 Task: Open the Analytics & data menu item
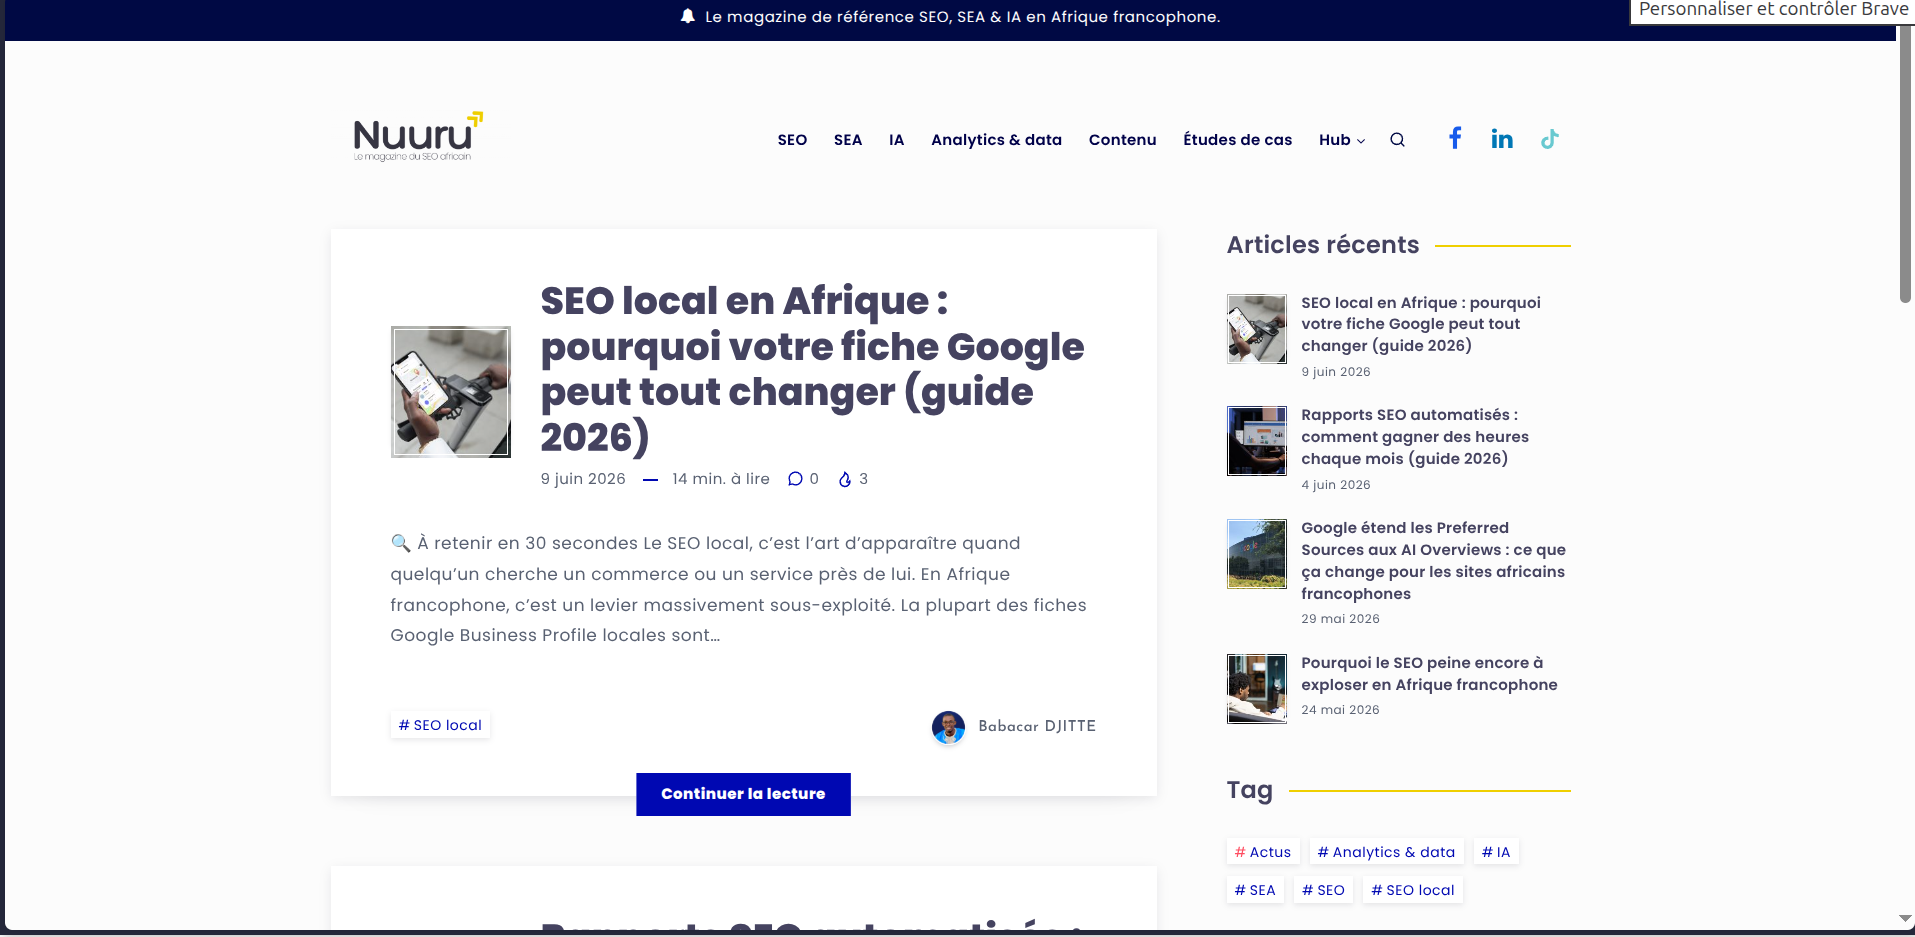coord(996,140)
